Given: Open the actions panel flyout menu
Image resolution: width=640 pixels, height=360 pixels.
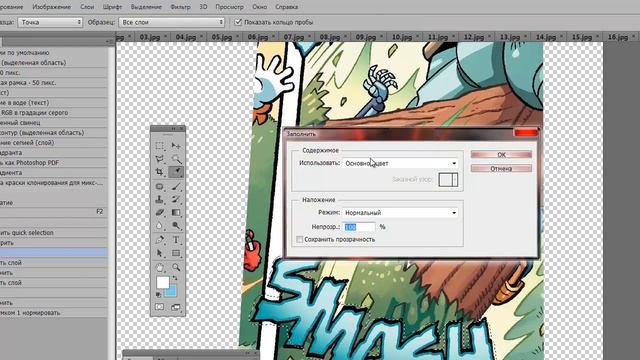Looking at the screenshot, I should point(109,41).
